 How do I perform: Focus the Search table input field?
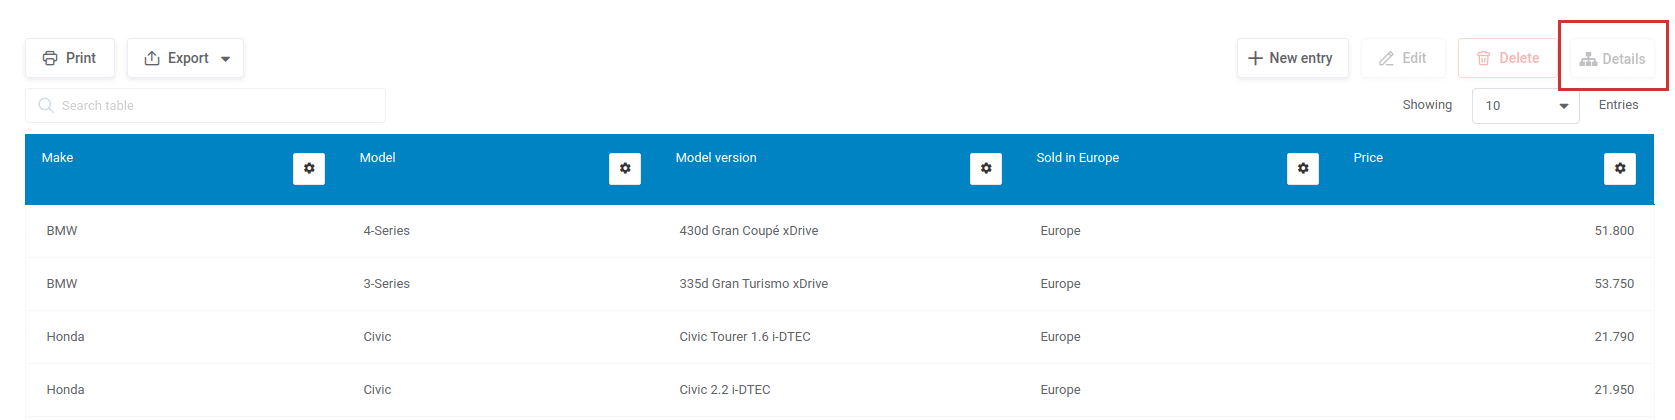[205, 105]
